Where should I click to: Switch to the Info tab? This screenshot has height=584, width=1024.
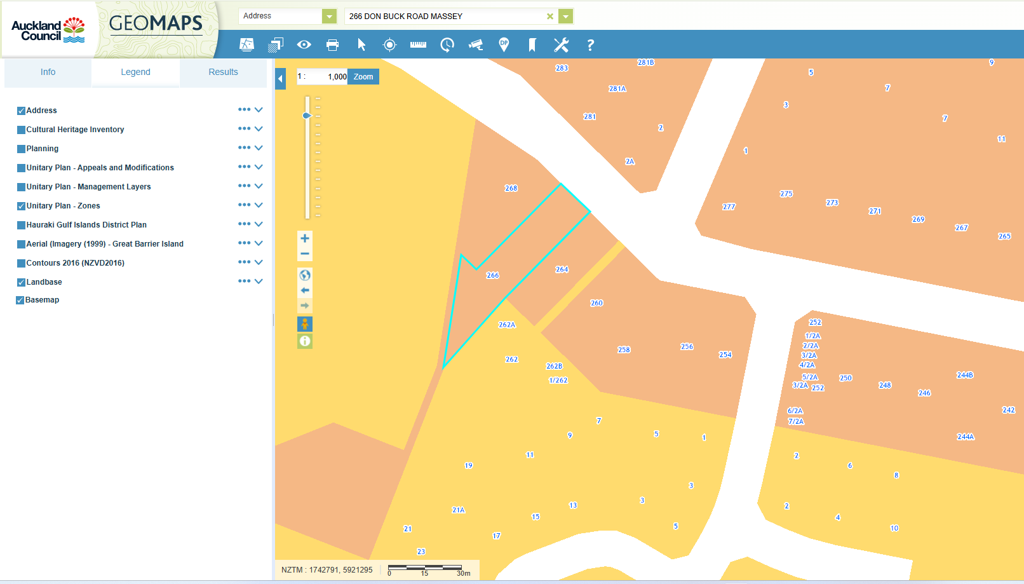(48, 72)
